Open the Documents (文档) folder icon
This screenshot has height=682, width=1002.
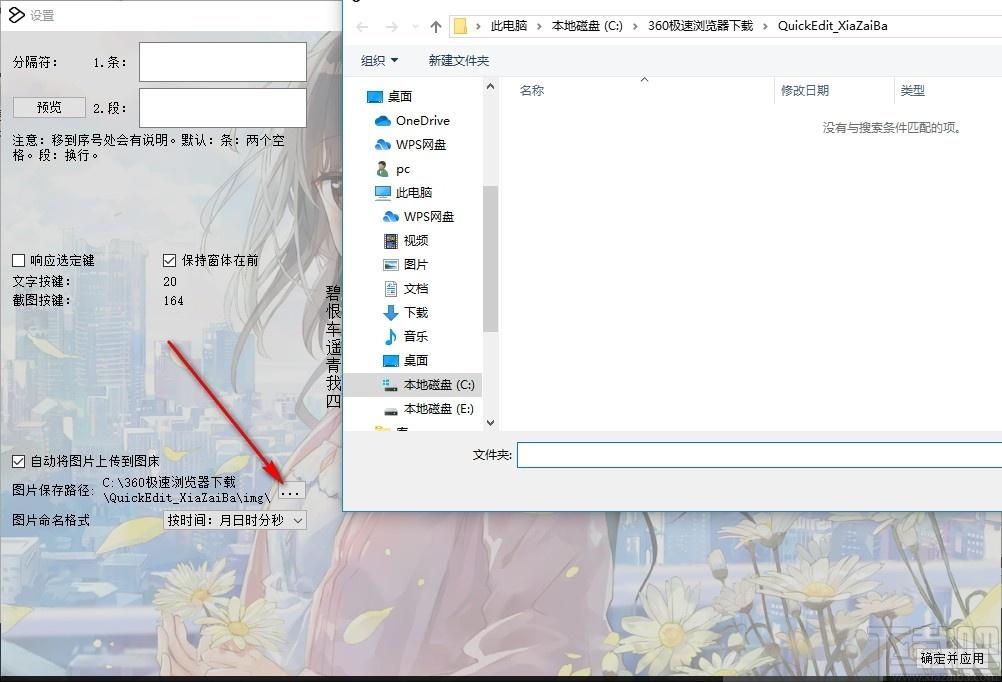pyautogui.click(x=391, y=289)
